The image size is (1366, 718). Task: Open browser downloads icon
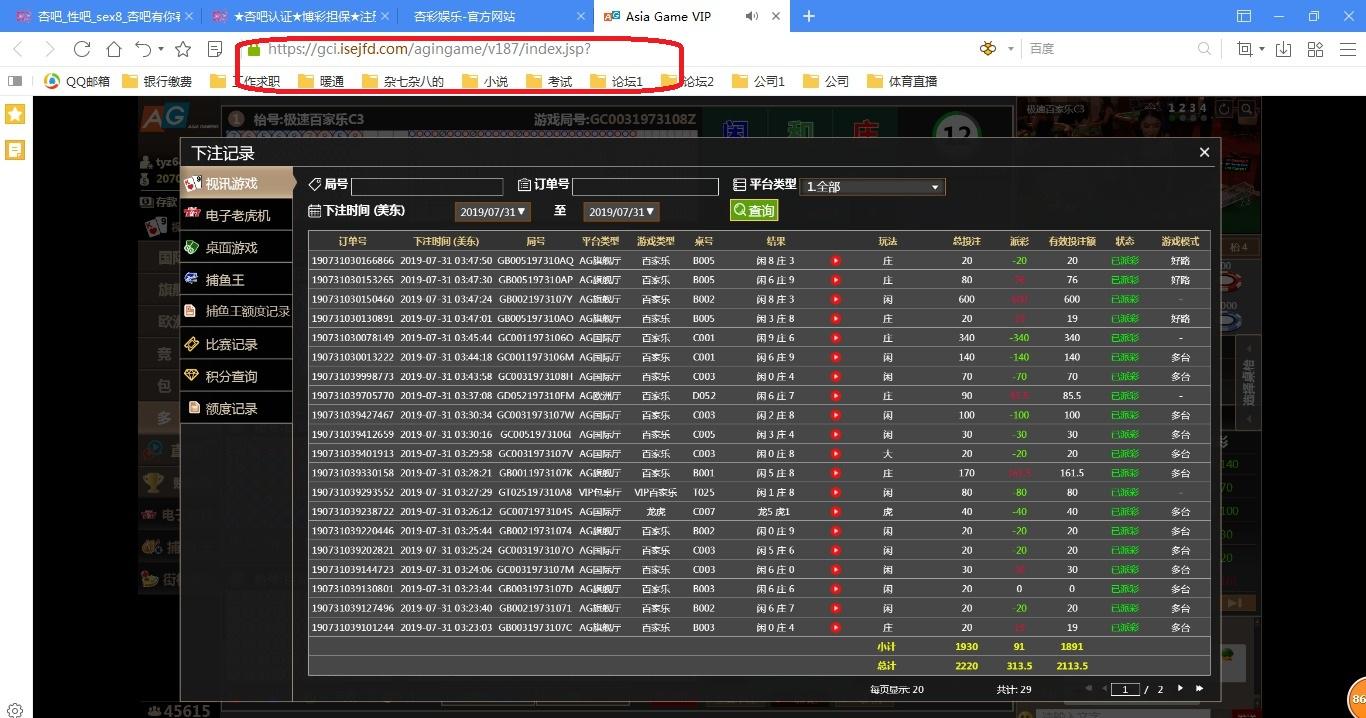1284,49
